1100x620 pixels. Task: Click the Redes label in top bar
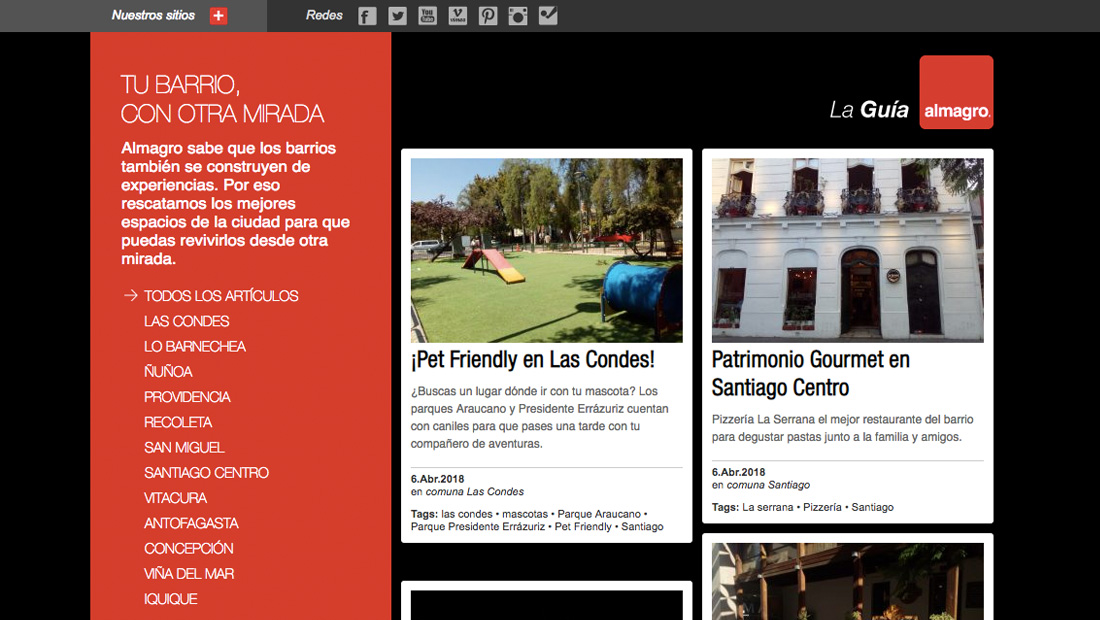coord(324,15)
